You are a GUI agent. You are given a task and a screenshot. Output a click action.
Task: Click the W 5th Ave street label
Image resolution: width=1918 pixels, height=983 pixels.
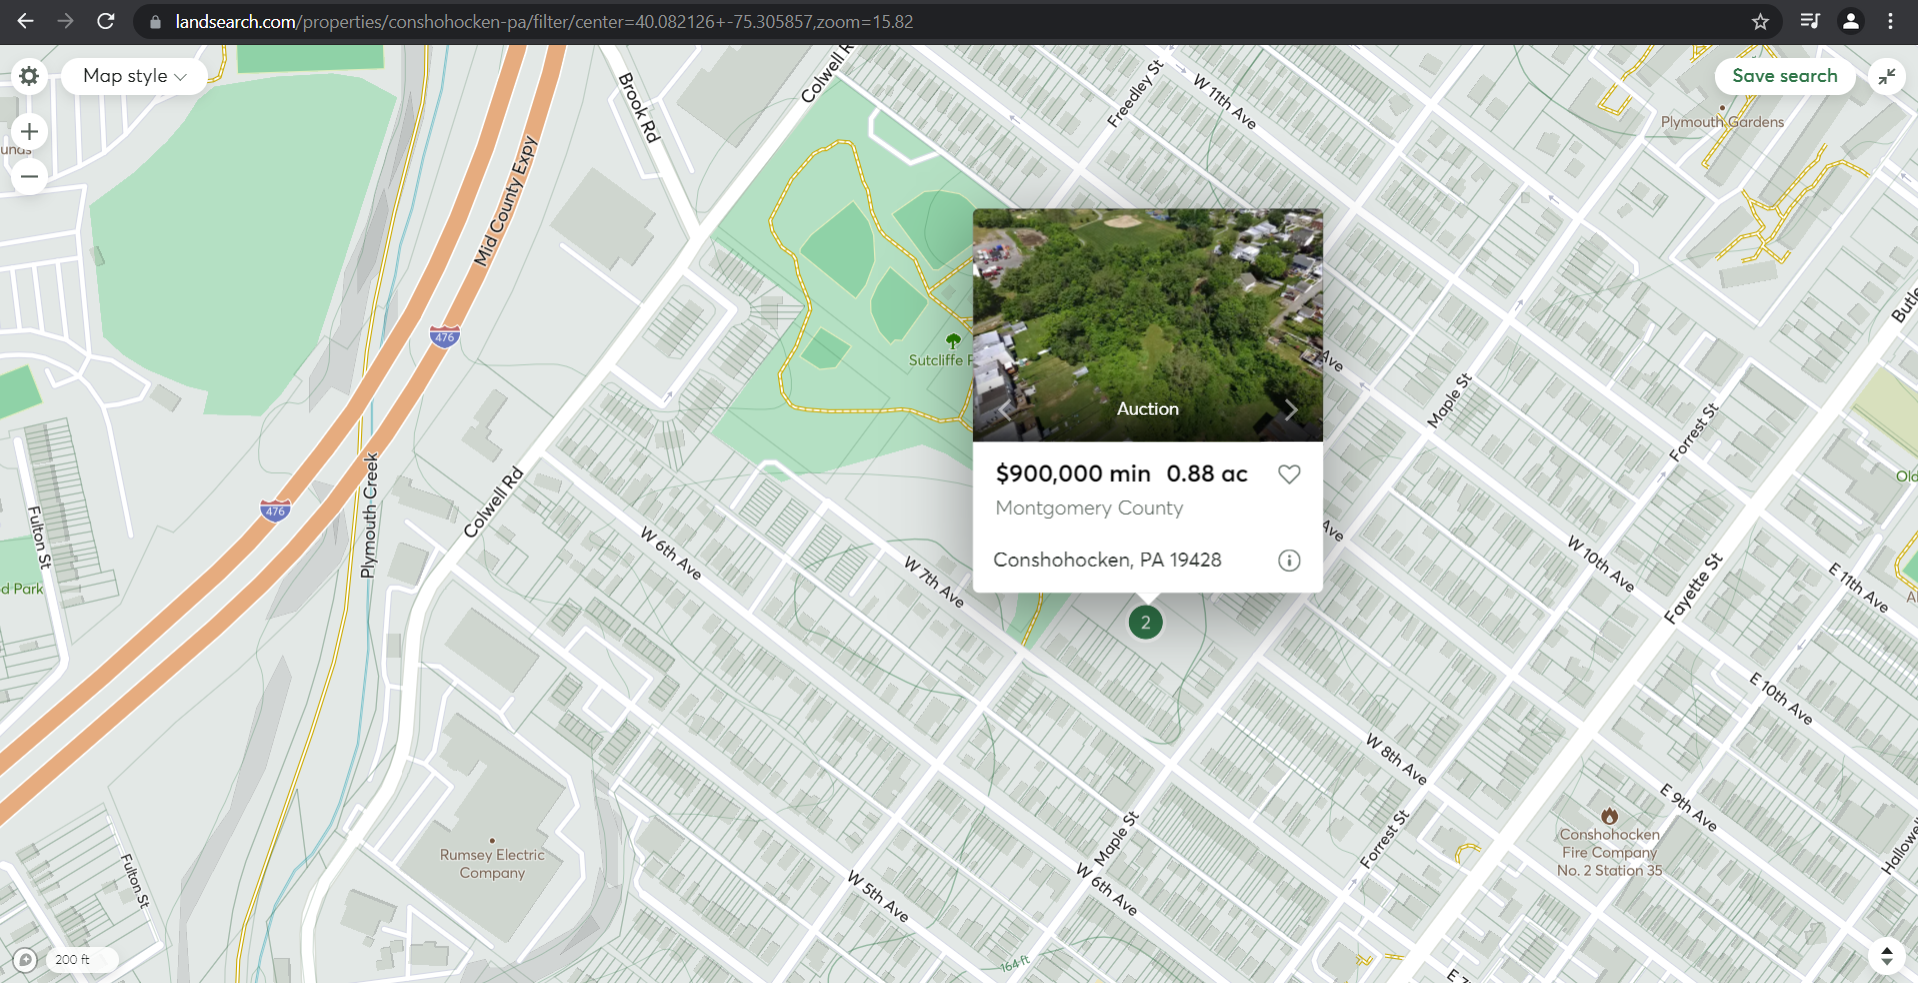coord(878,896)
